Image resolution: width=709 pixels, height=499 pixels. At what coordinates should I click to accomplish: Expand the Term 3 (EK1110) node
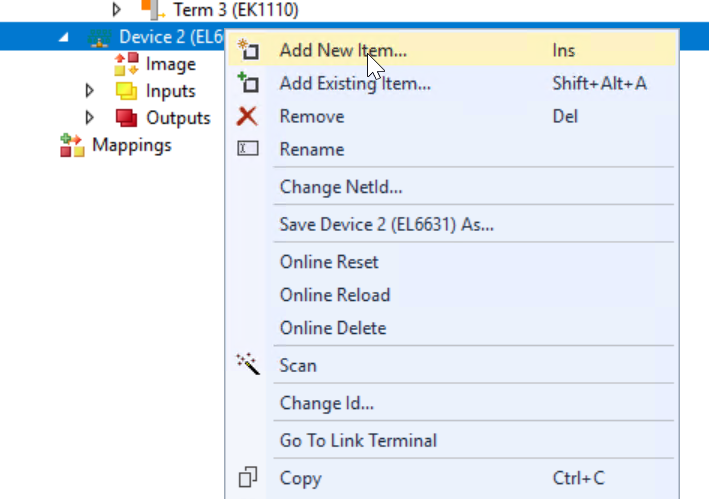[116, 9]
